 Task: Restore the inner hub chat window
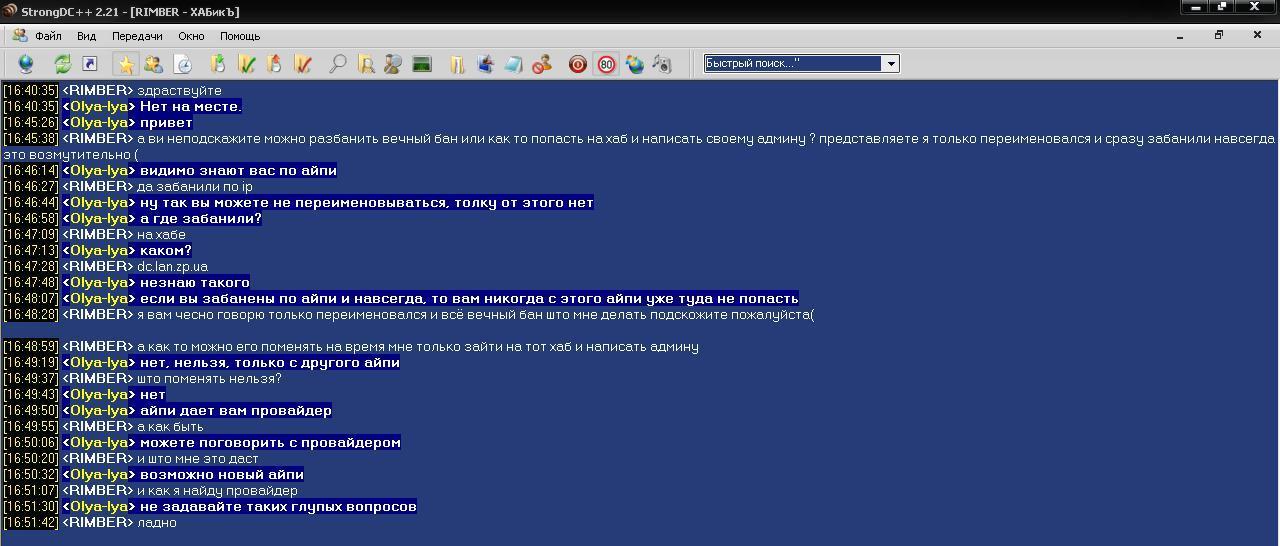click(1218, 35)
